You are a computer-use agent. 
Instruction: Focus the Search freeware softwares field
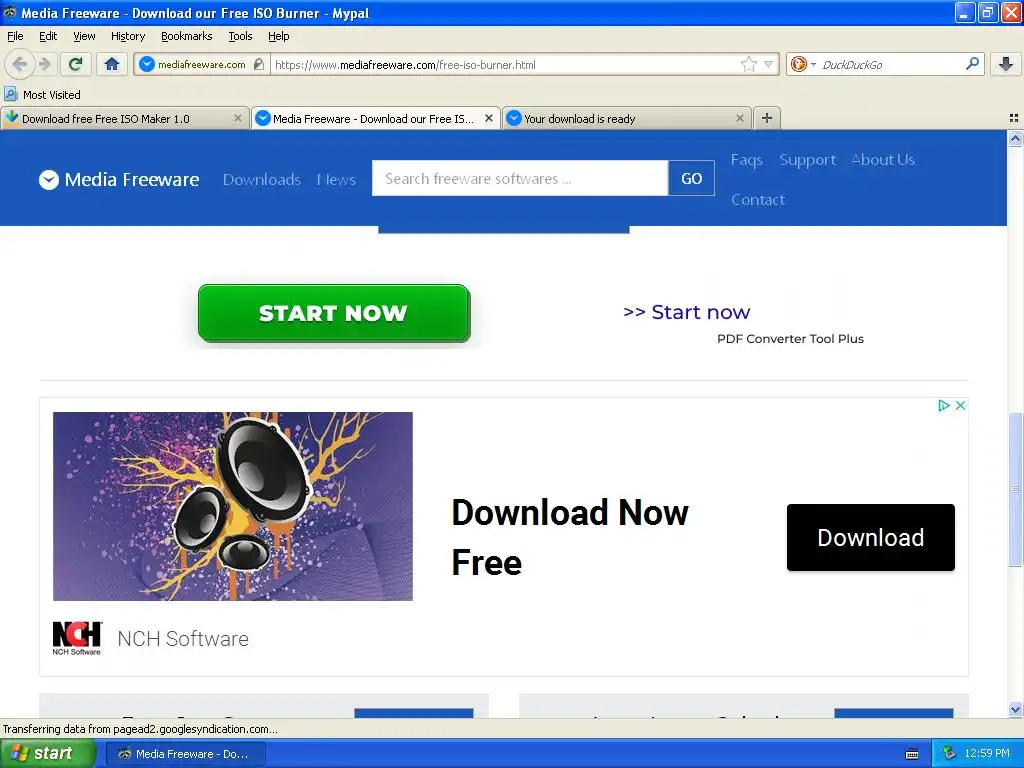[520, 178]
